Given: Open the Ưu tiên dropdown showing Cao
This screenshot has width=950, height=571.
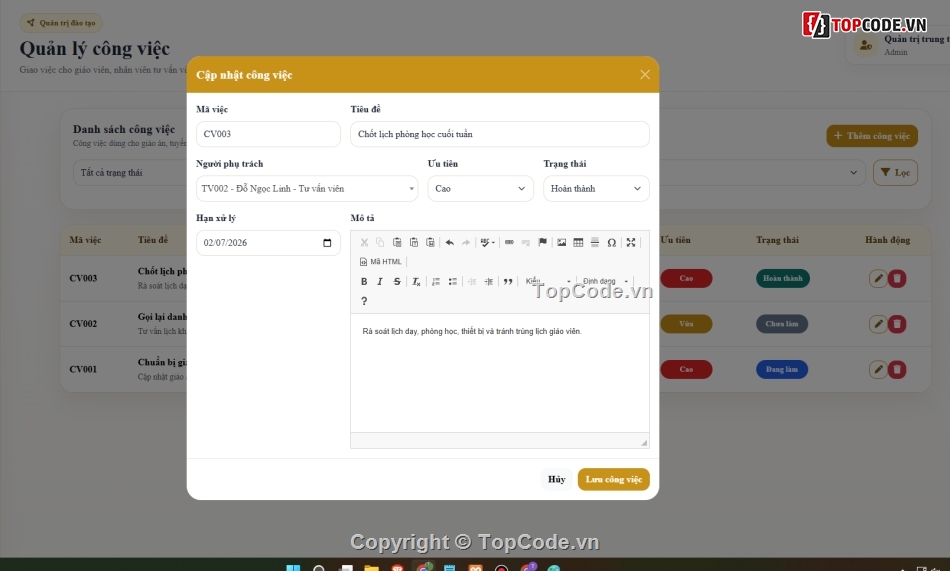Looking at the screenshot, I should pos(480,189).
